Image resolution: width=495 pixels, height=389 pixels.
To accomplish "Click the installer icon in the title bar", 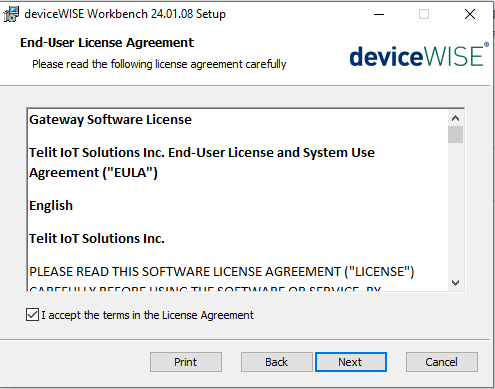I will pos(11,14).
